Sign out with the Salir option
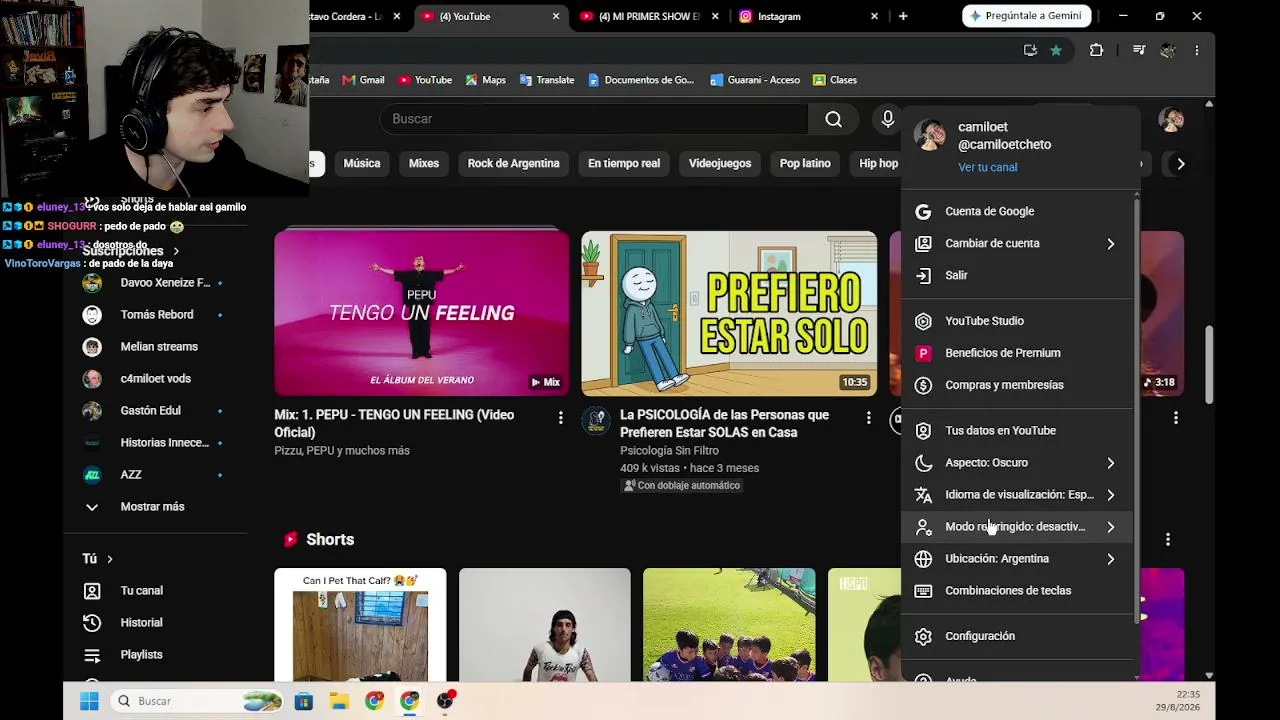Image resolution: width=1280 pixels, height=720 pixels. [x=1017, y=275]
